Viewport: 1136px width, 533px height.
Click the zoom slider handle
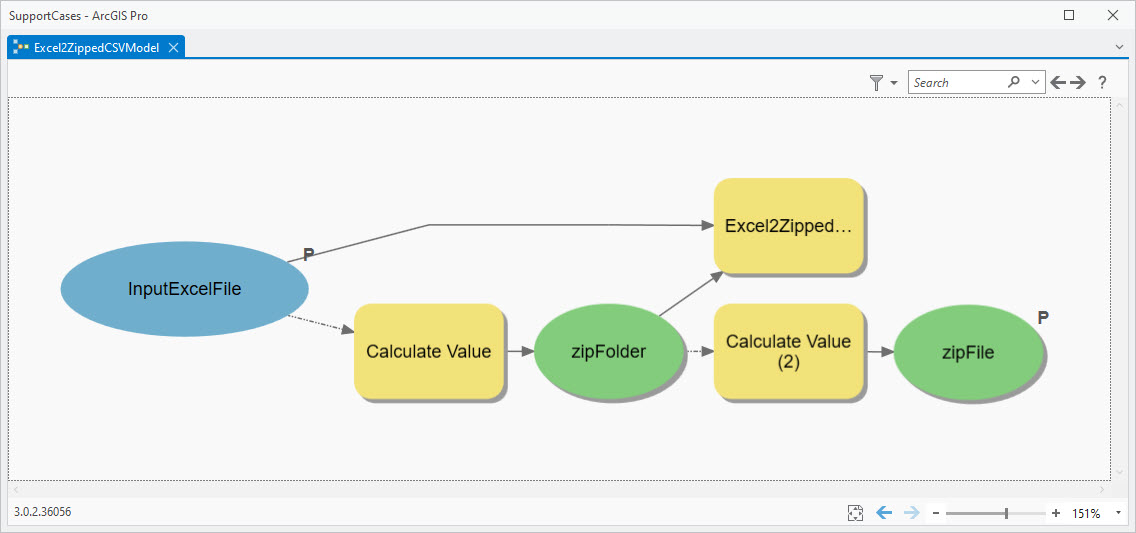click(x=1006, y=513)
